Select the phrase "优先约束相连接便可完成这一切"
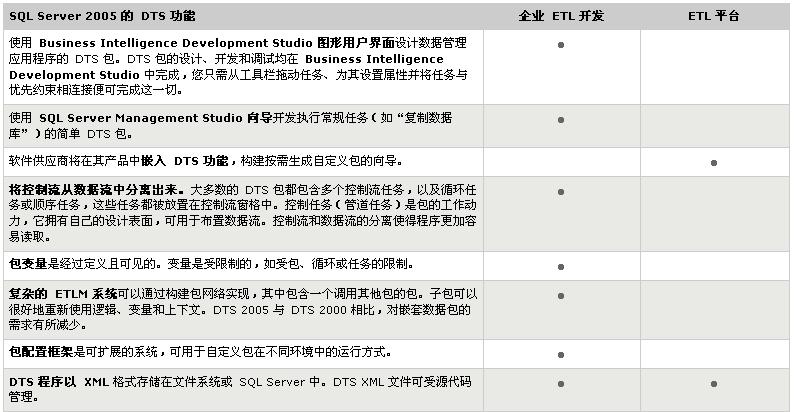 [93, 90]
